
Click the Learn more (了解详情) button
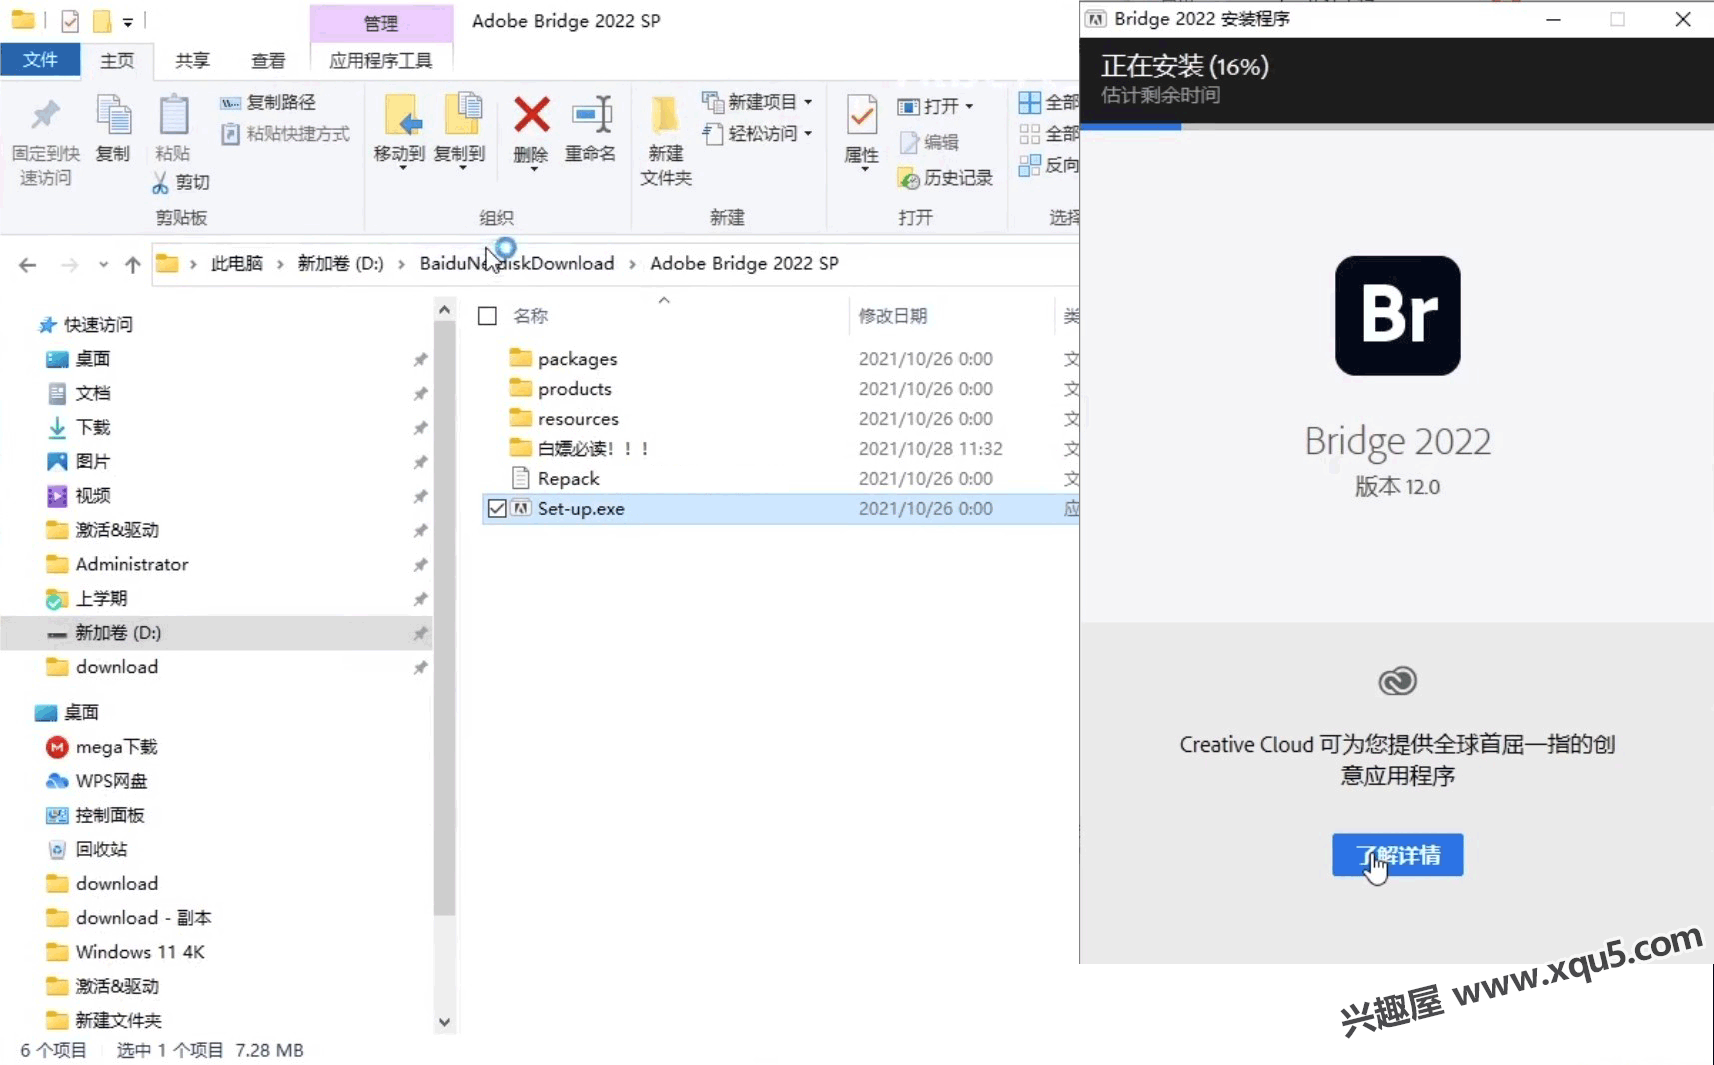(x=1397, y=855)
